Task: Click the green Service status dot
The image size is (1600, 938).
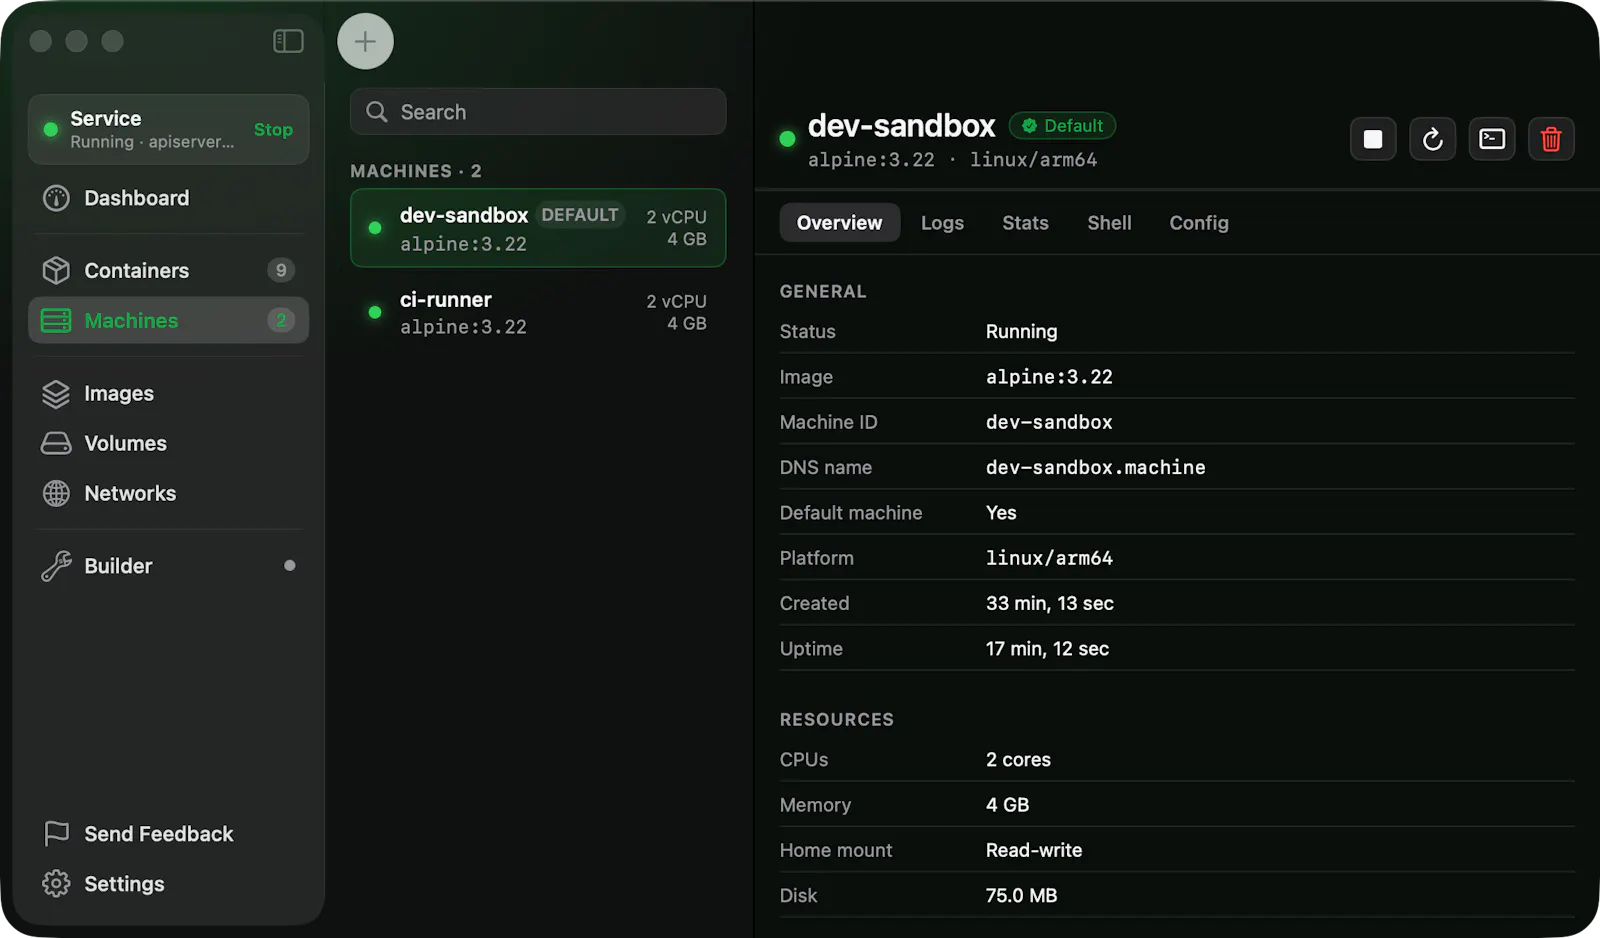Action: click(x=50, y=129)
